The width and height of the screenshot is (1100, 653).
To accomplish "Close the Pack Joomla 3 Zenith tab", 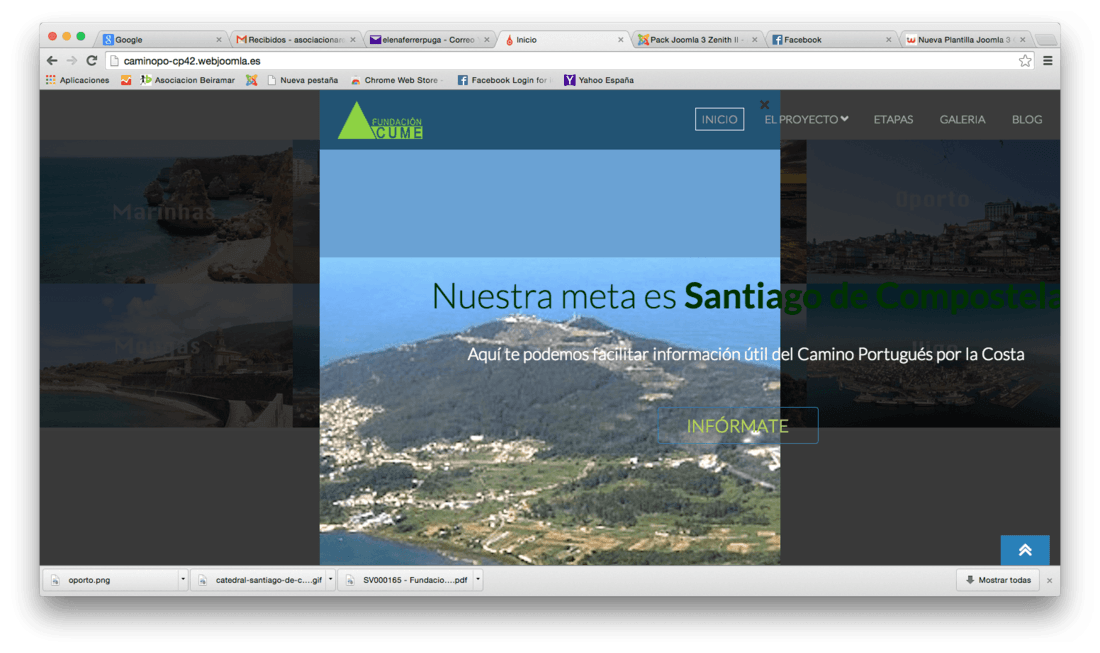I will (x=755, y=40).
